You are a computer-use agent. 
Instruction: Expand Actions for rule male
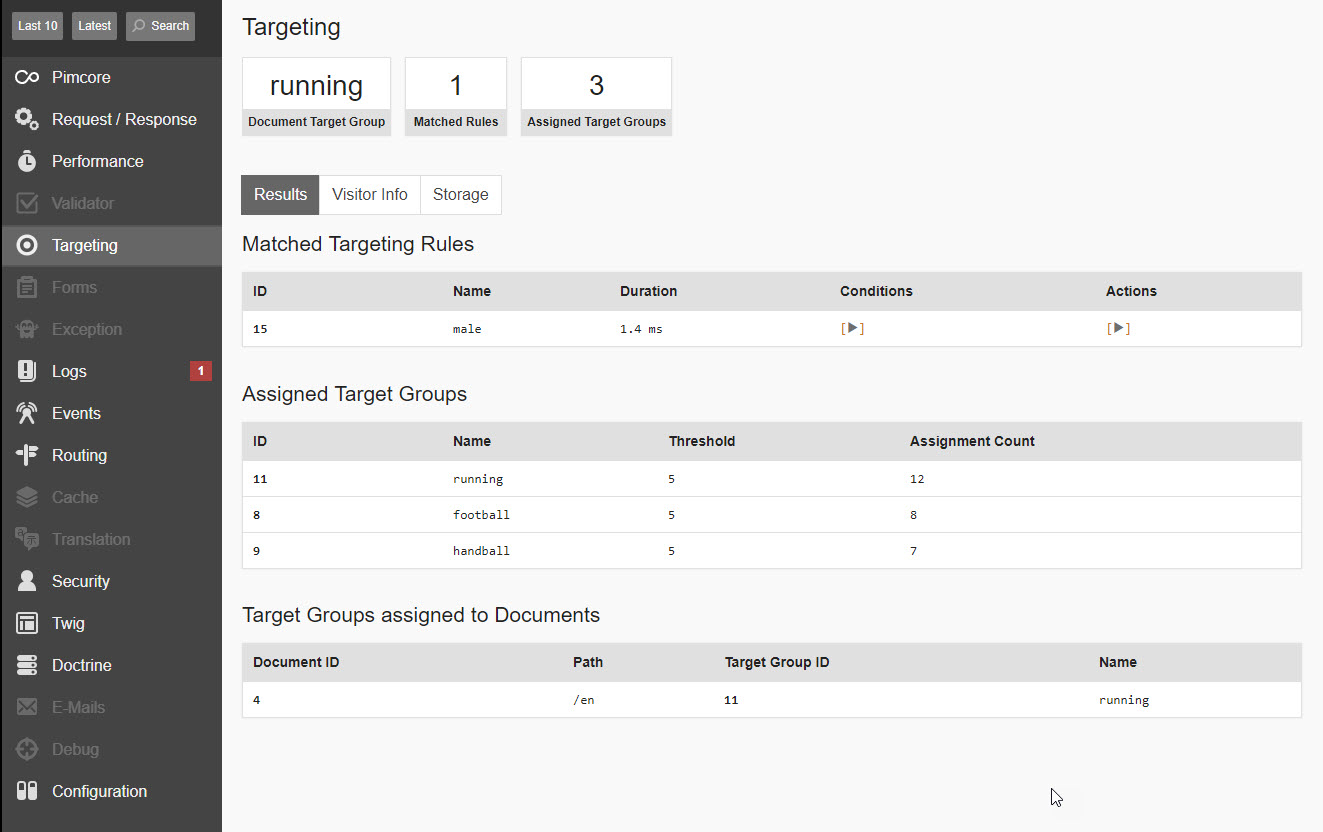pos(1118,328)
